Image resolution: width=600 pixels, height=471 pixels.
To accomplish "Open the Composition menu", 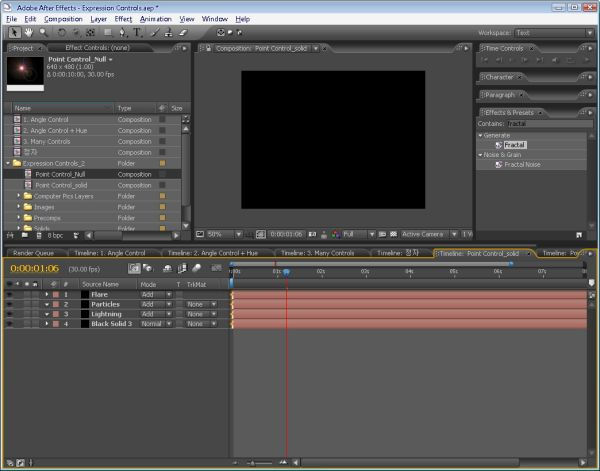I will point(63,19).
